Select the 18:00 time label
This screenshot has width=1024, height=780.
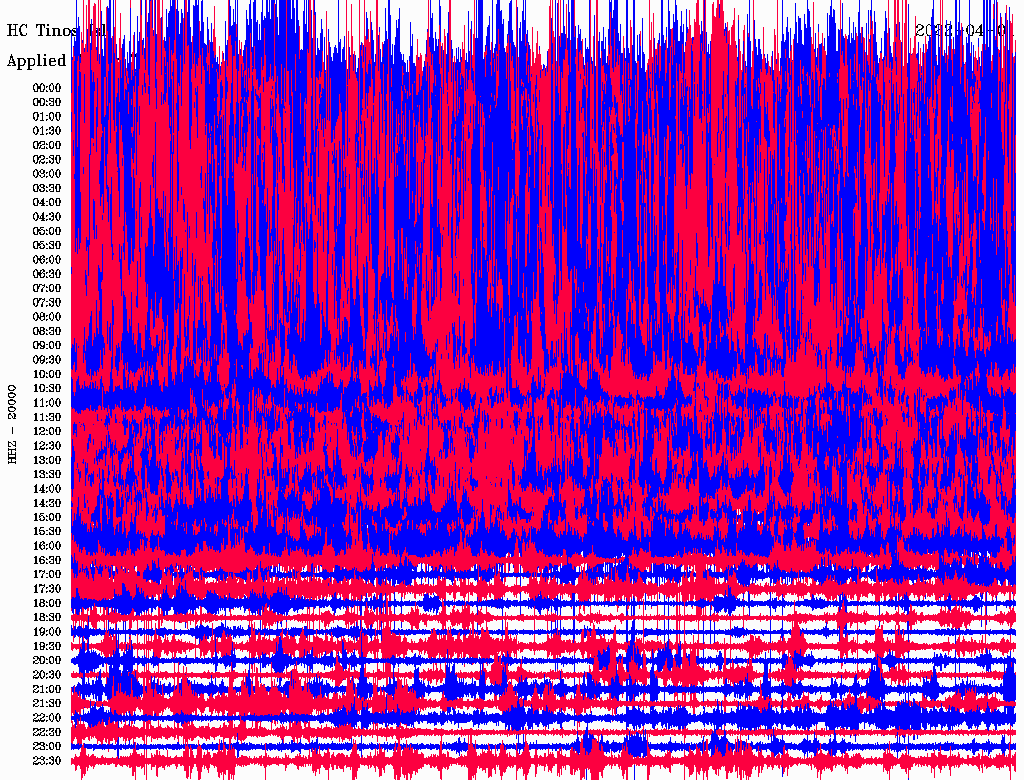pos(47,604)
